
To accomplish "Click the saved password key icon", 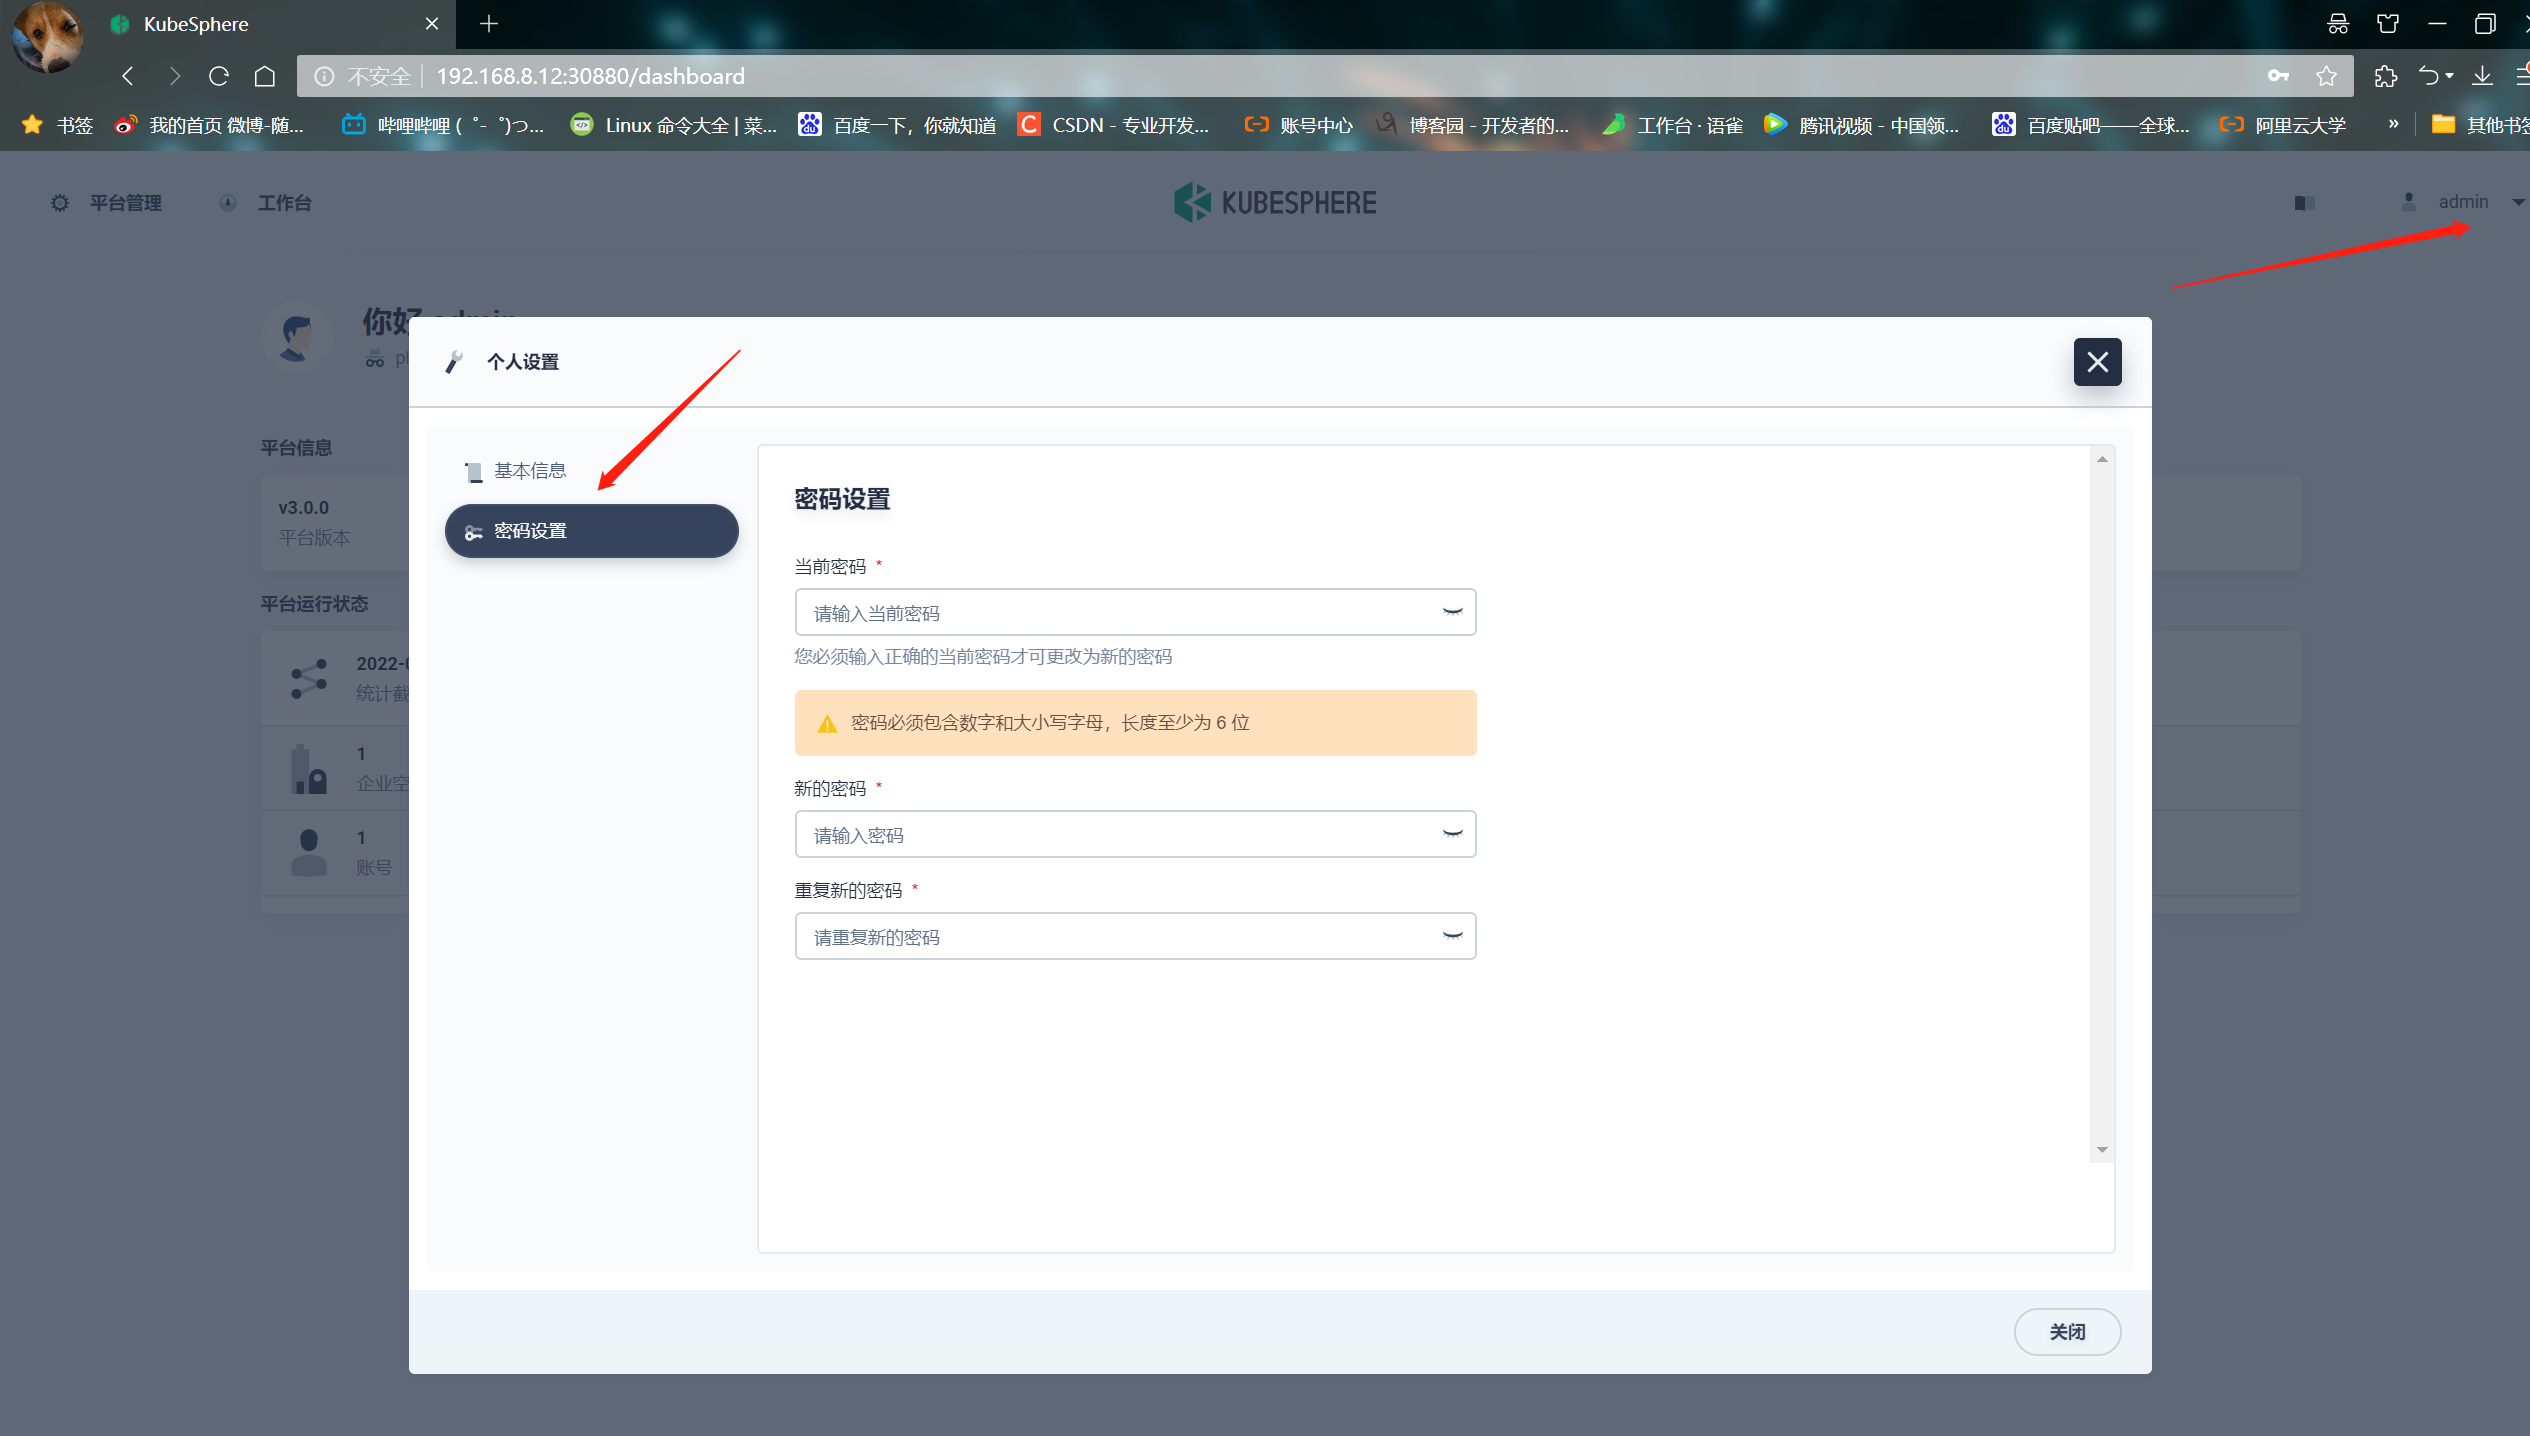I will [x=2278, y=76].
